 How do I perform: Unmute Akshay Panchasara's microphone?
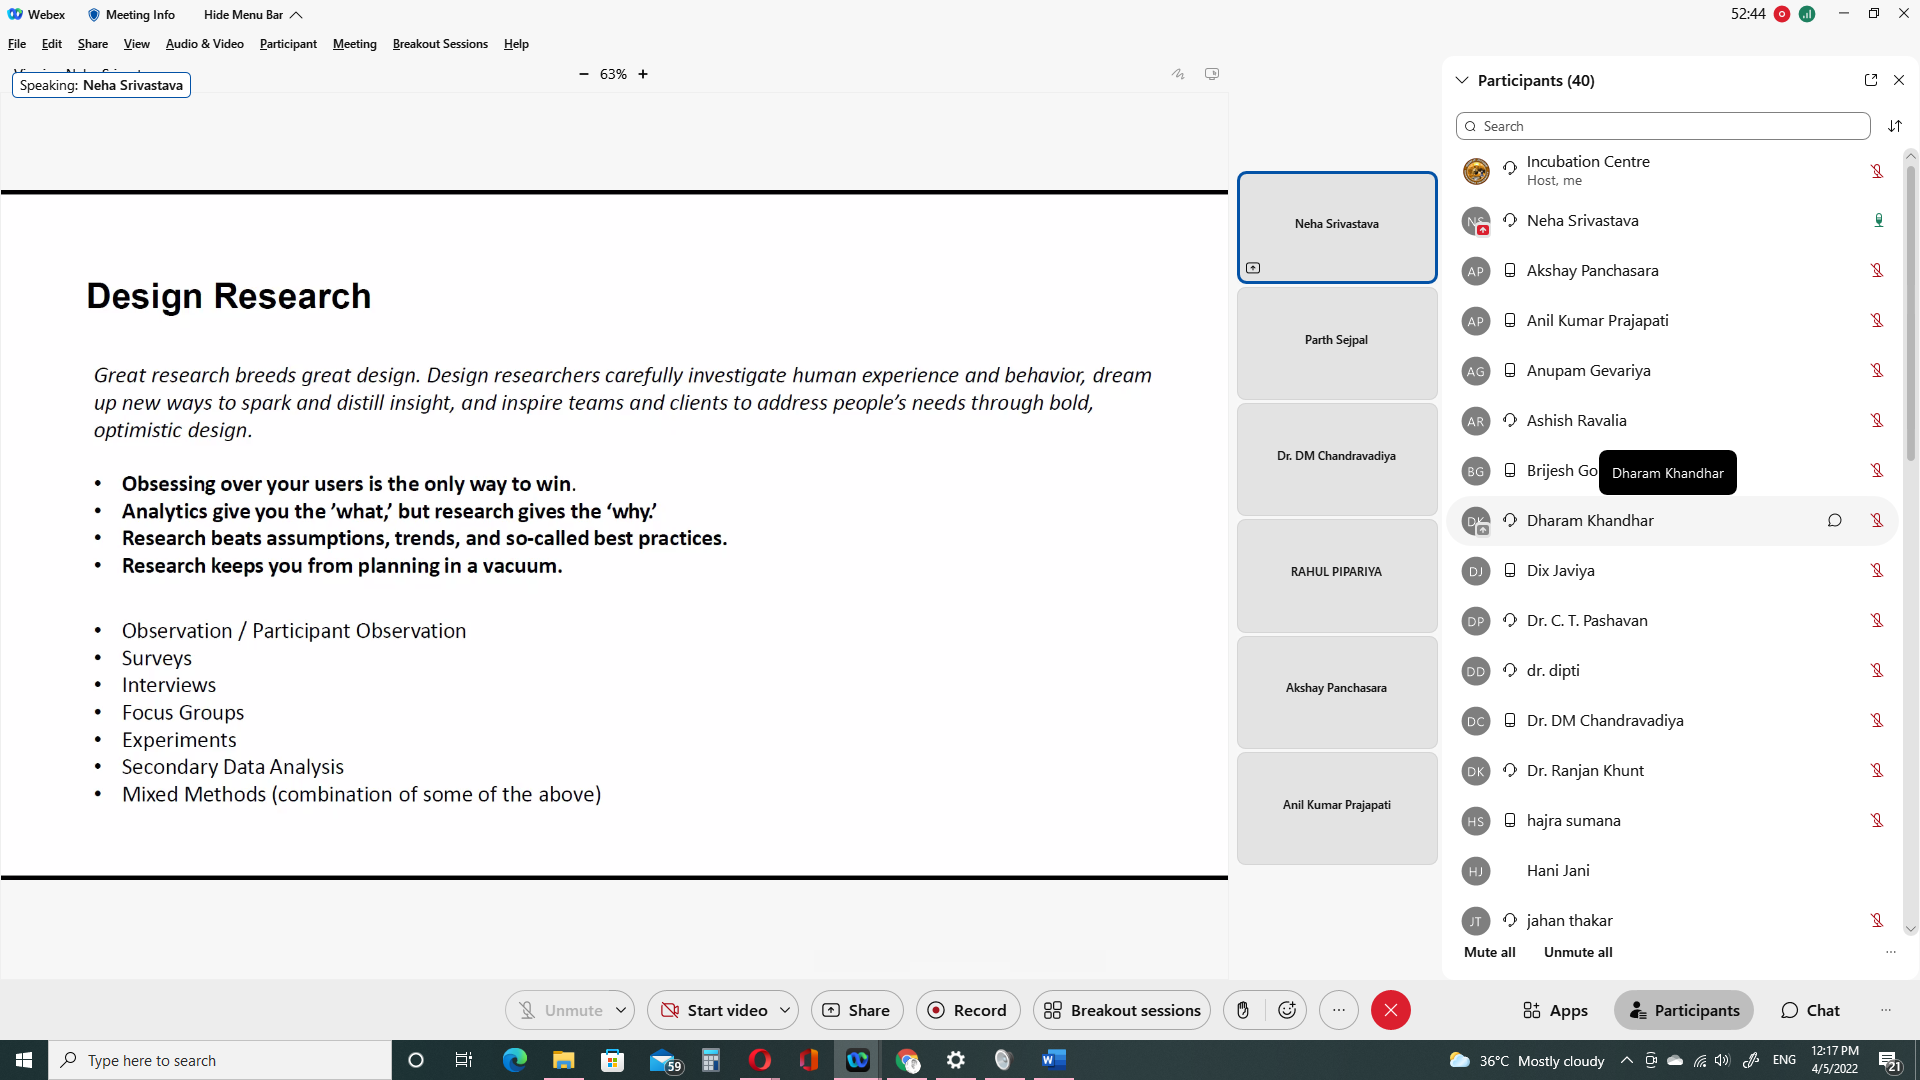(x=1877, y=271)
